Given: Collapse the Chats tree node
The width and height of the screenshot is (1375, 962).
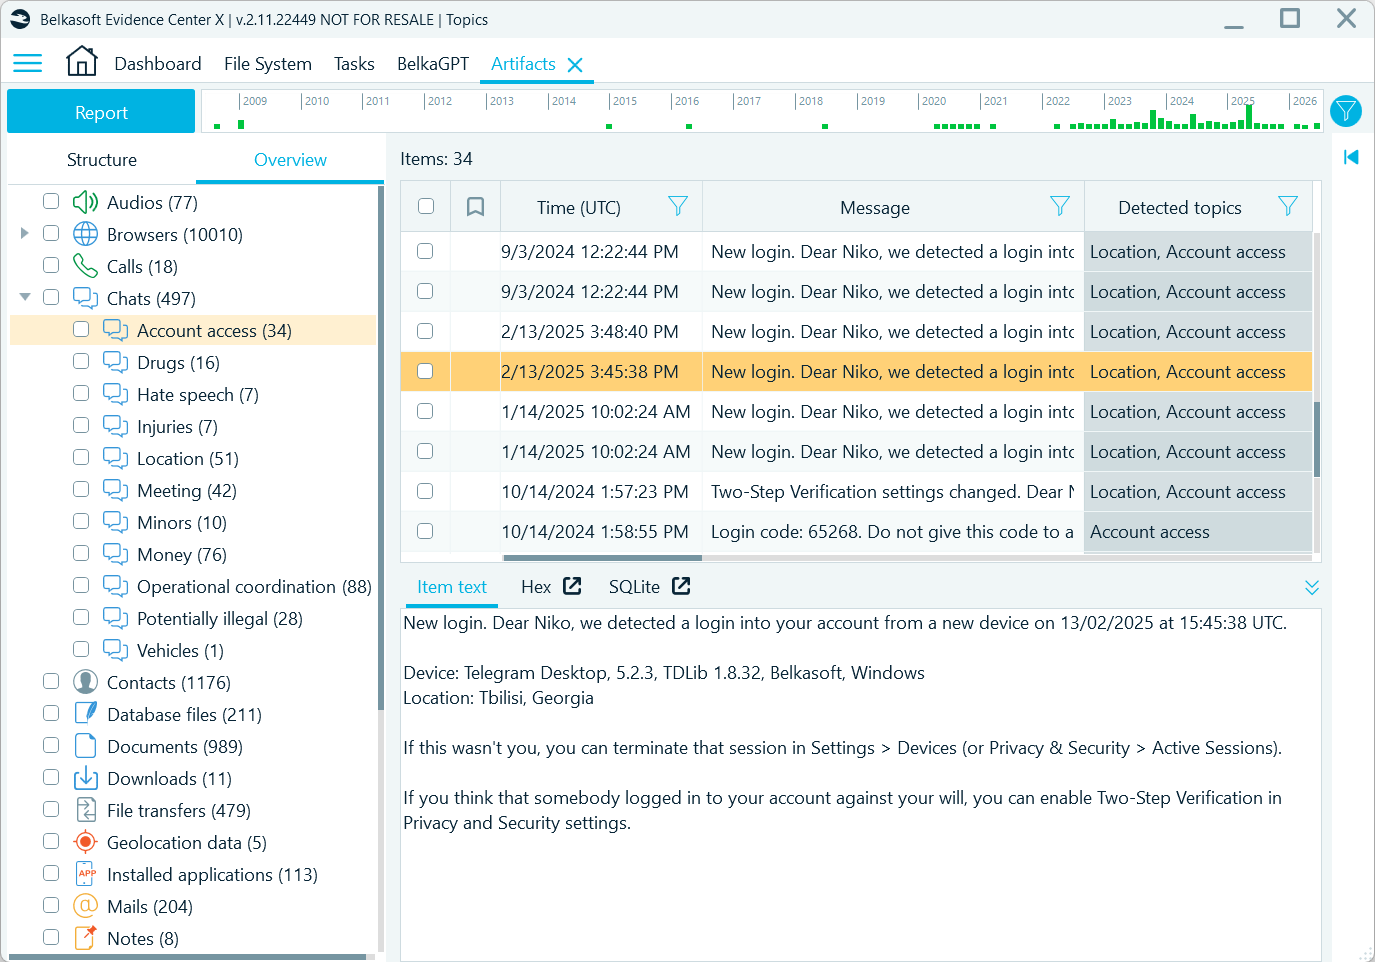Looking at the screenshot, I should [x=24, y=297].
